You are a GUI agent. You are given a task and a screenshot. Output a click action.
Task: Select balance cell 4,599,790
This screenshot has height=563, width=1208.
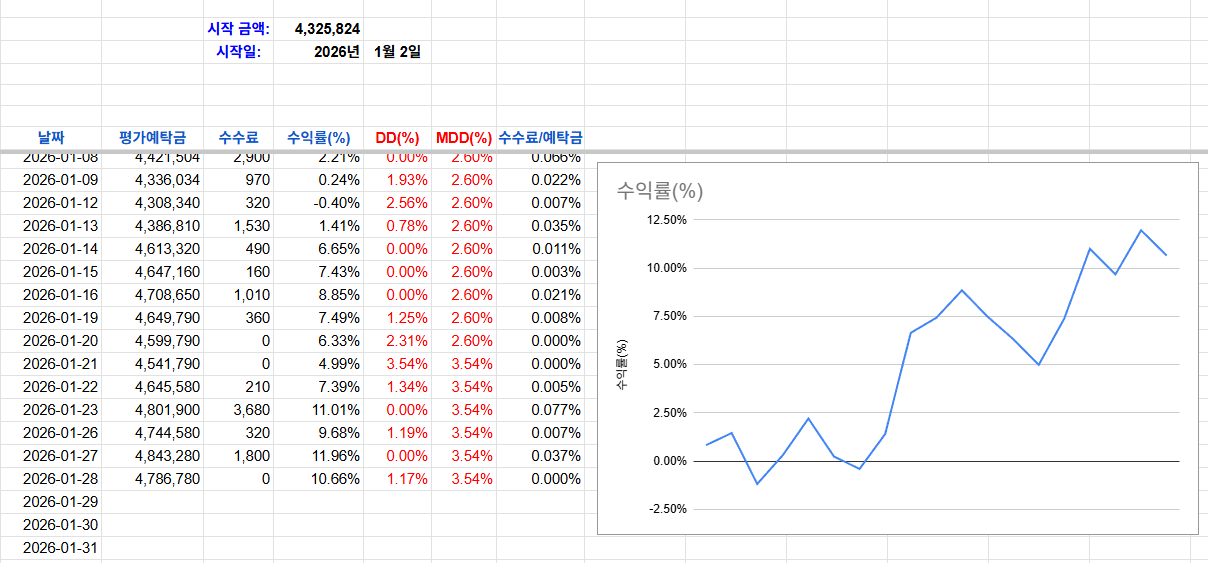pos(152,341)
